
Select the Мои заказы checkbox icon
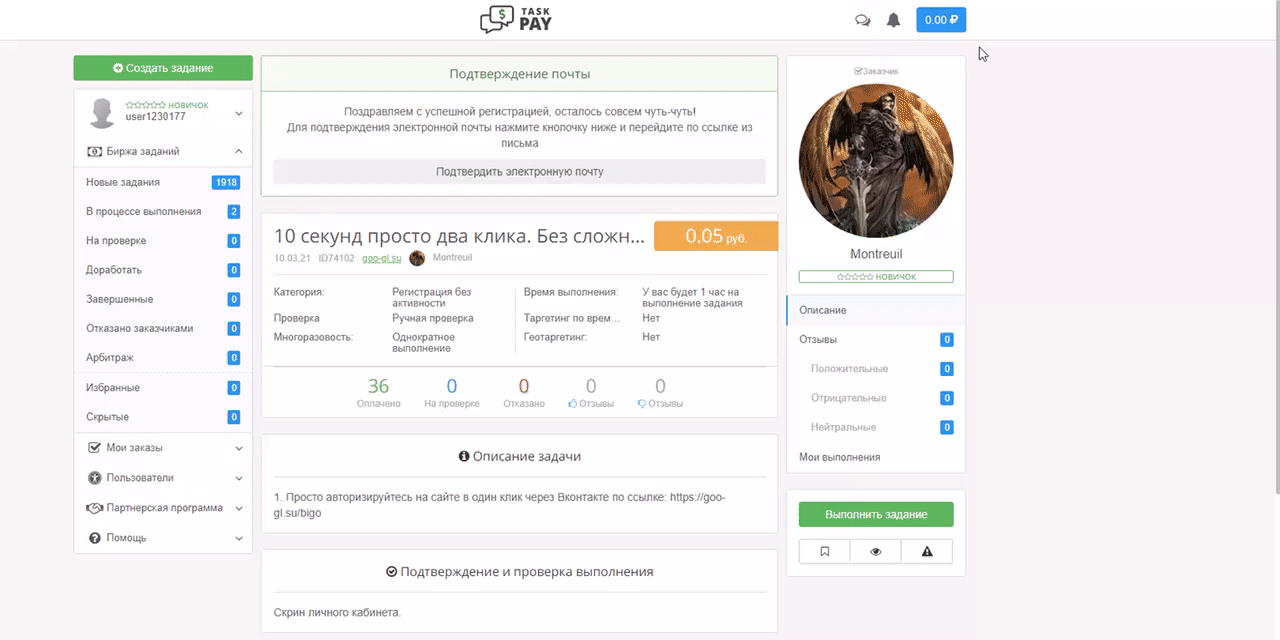click(95, 448)
